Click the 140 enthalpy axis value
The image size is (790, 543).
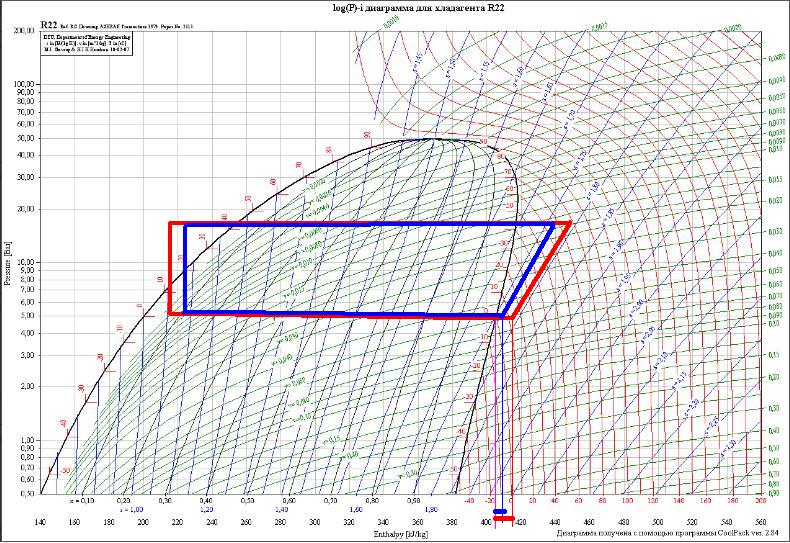coord(41,523)
